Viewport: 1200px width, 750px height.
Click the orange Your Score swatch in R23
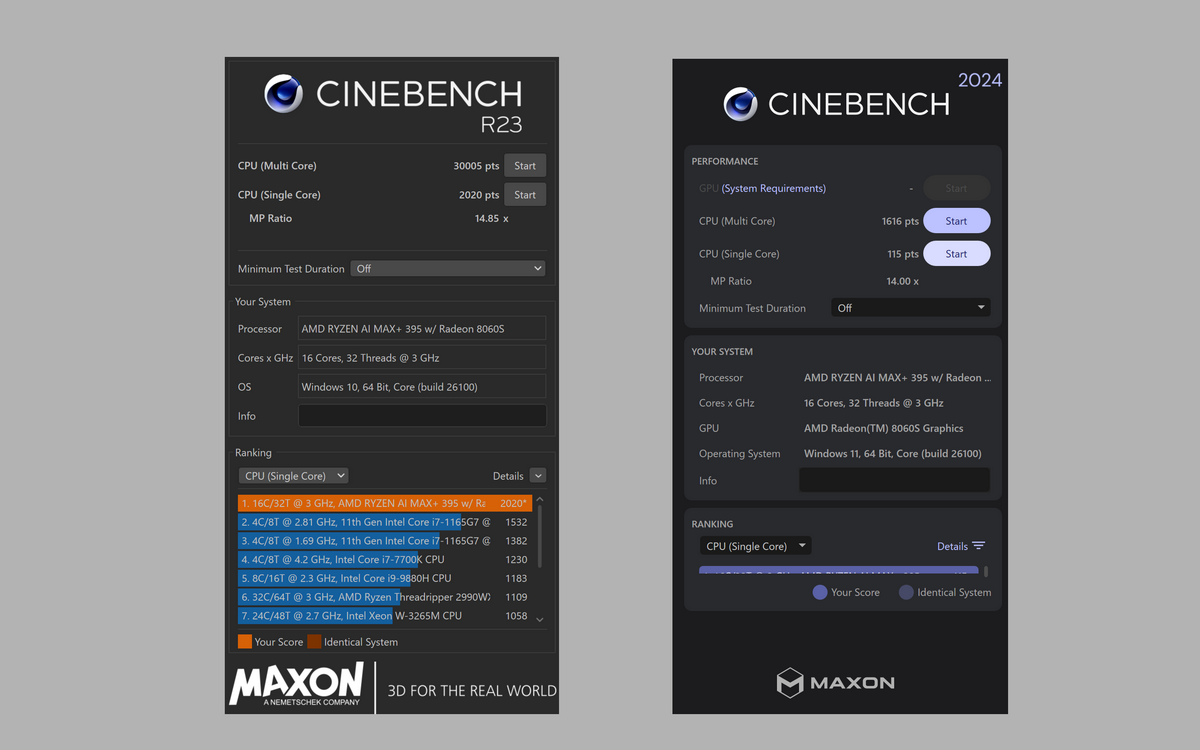pos(245,642)
